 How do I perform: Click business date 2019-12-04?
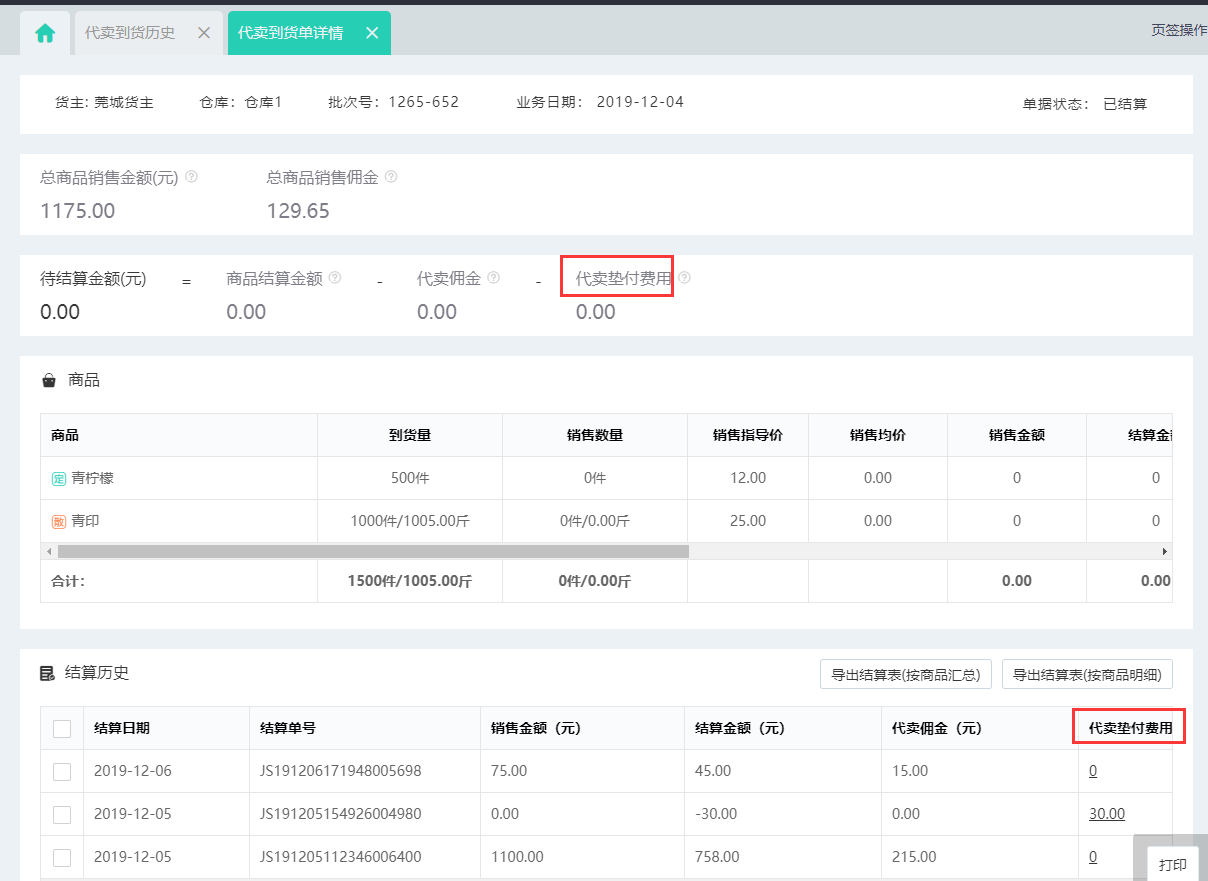(640, 102)
